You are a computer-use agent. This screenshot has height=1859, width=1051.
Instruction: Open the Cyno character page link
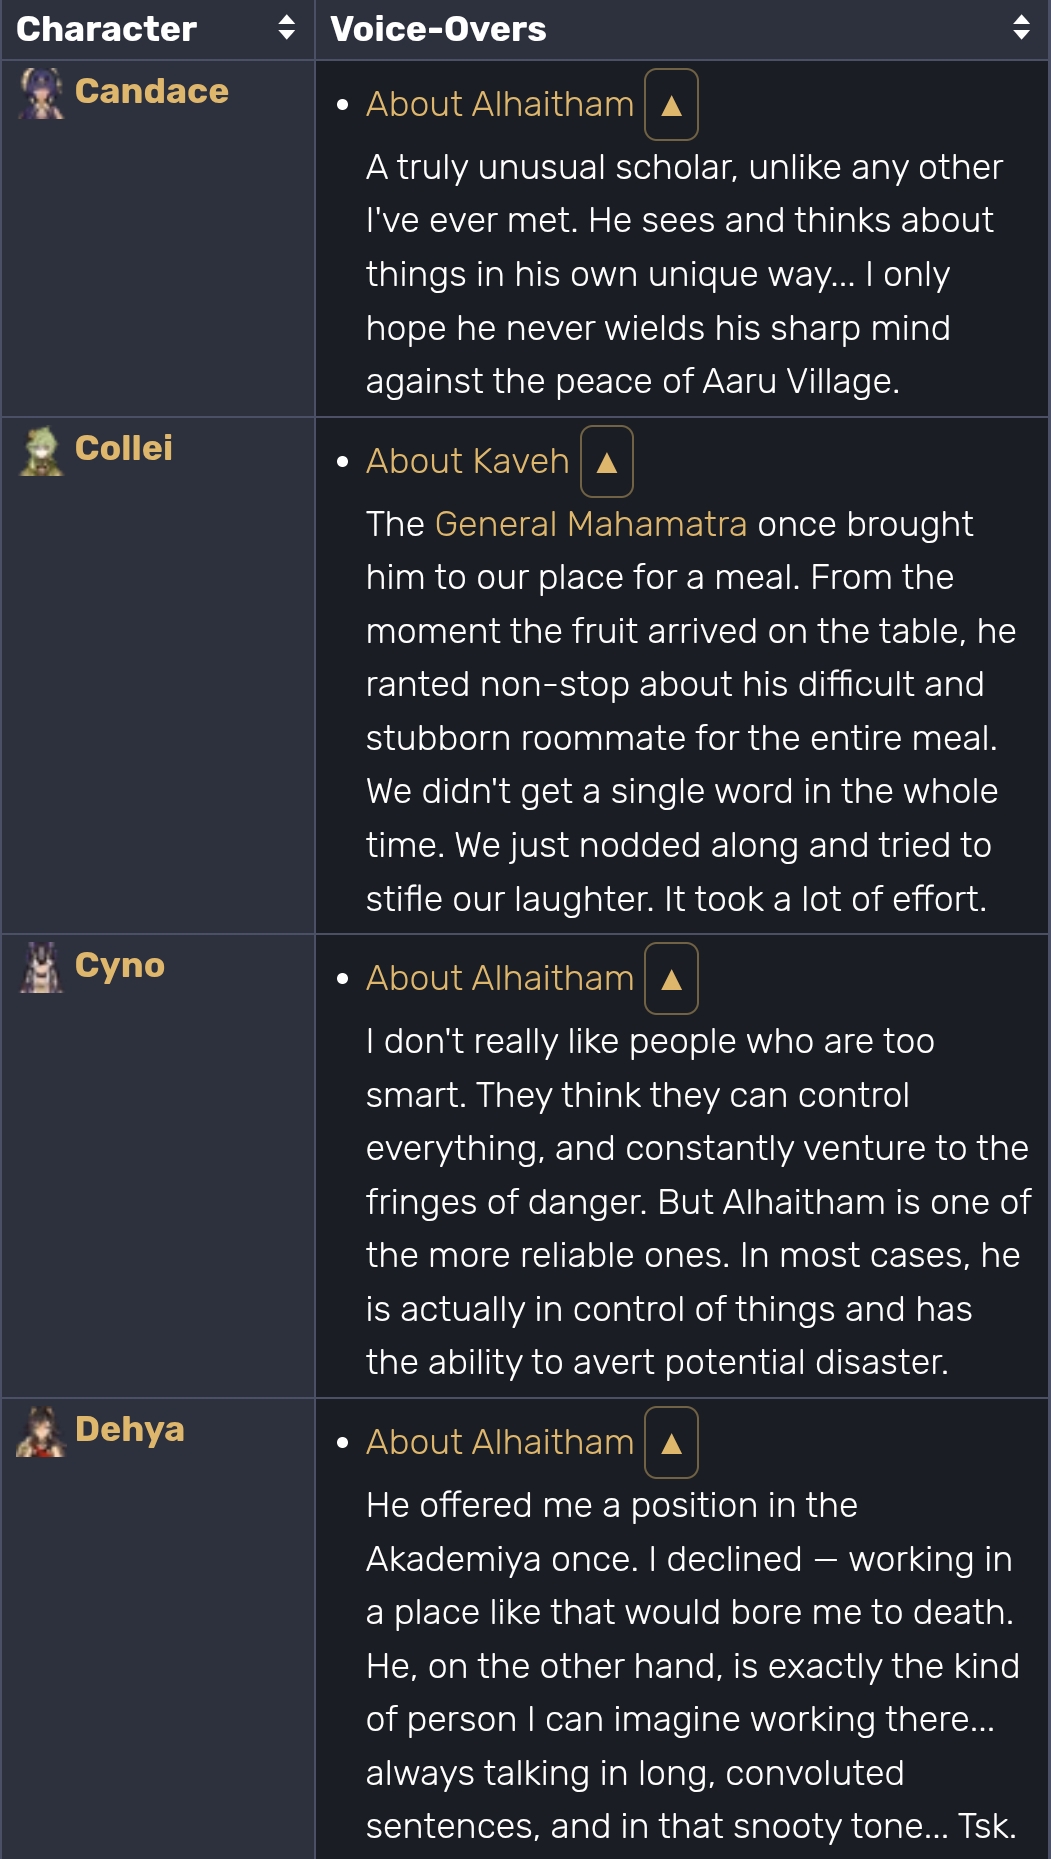(x=120, y=966)
